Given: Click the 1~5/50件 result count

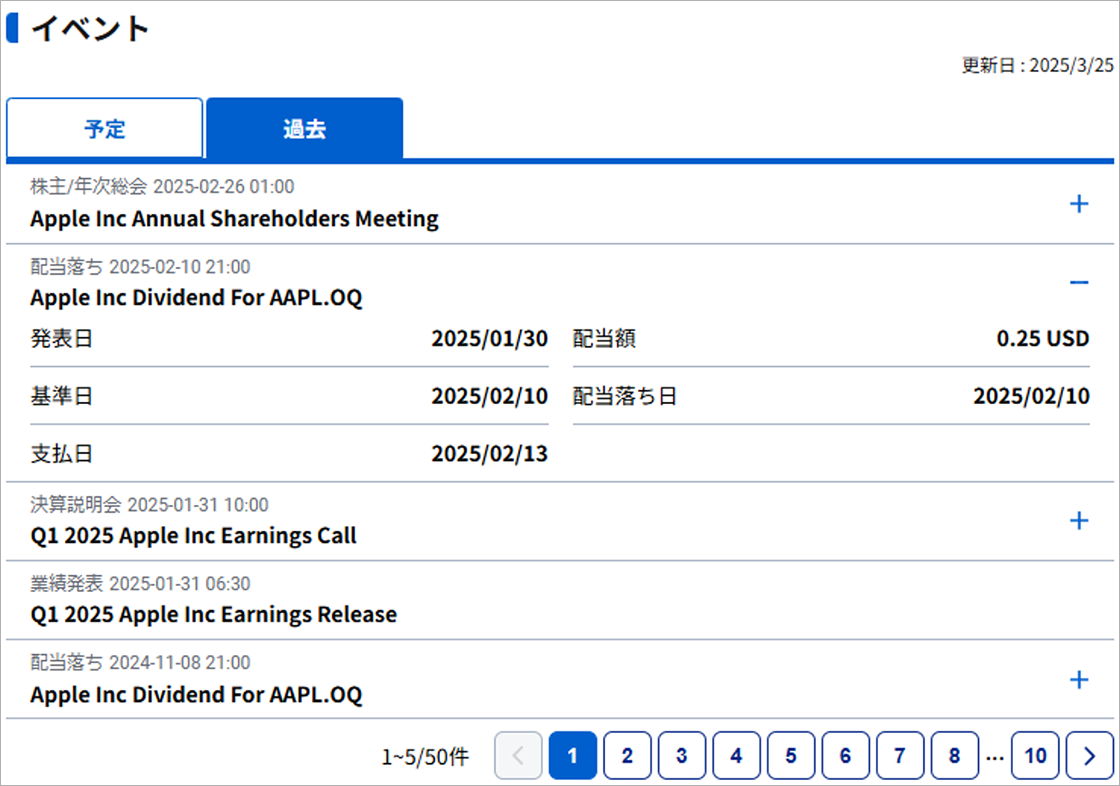Looking at the screenshot, I should tap(425, 756).
